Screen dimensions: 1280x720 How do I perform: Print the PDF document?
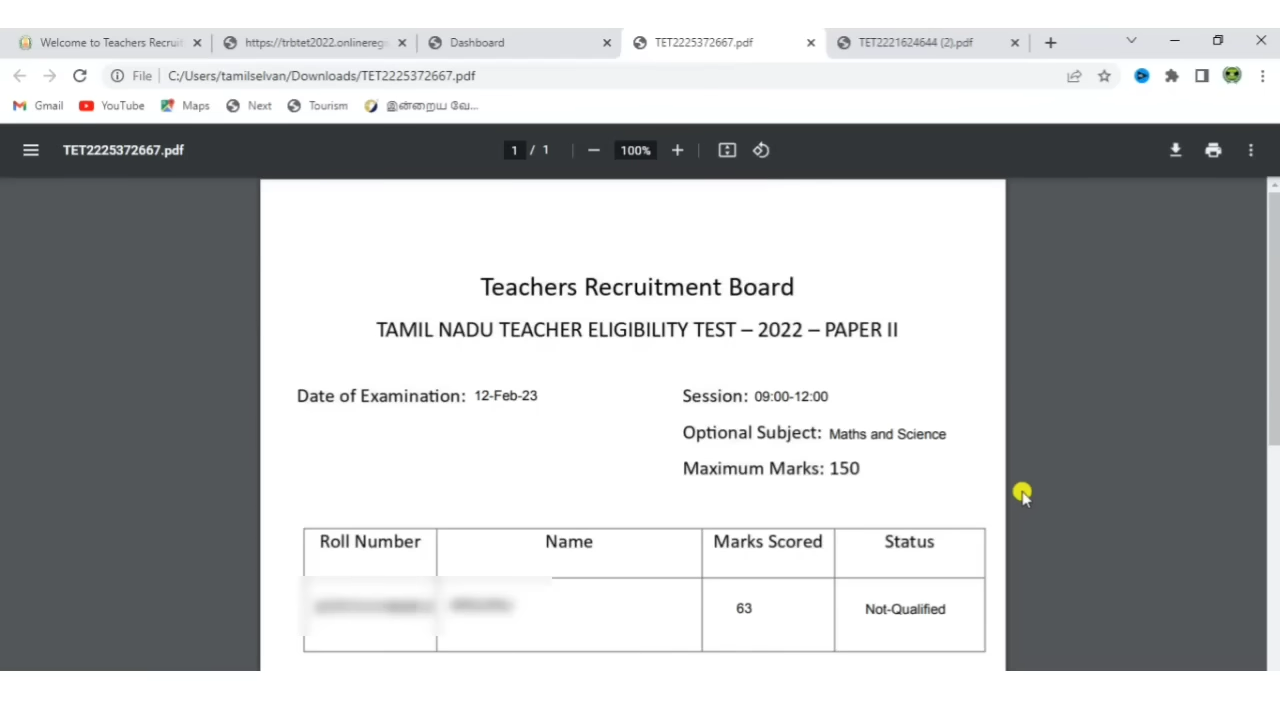[1213, 150]
